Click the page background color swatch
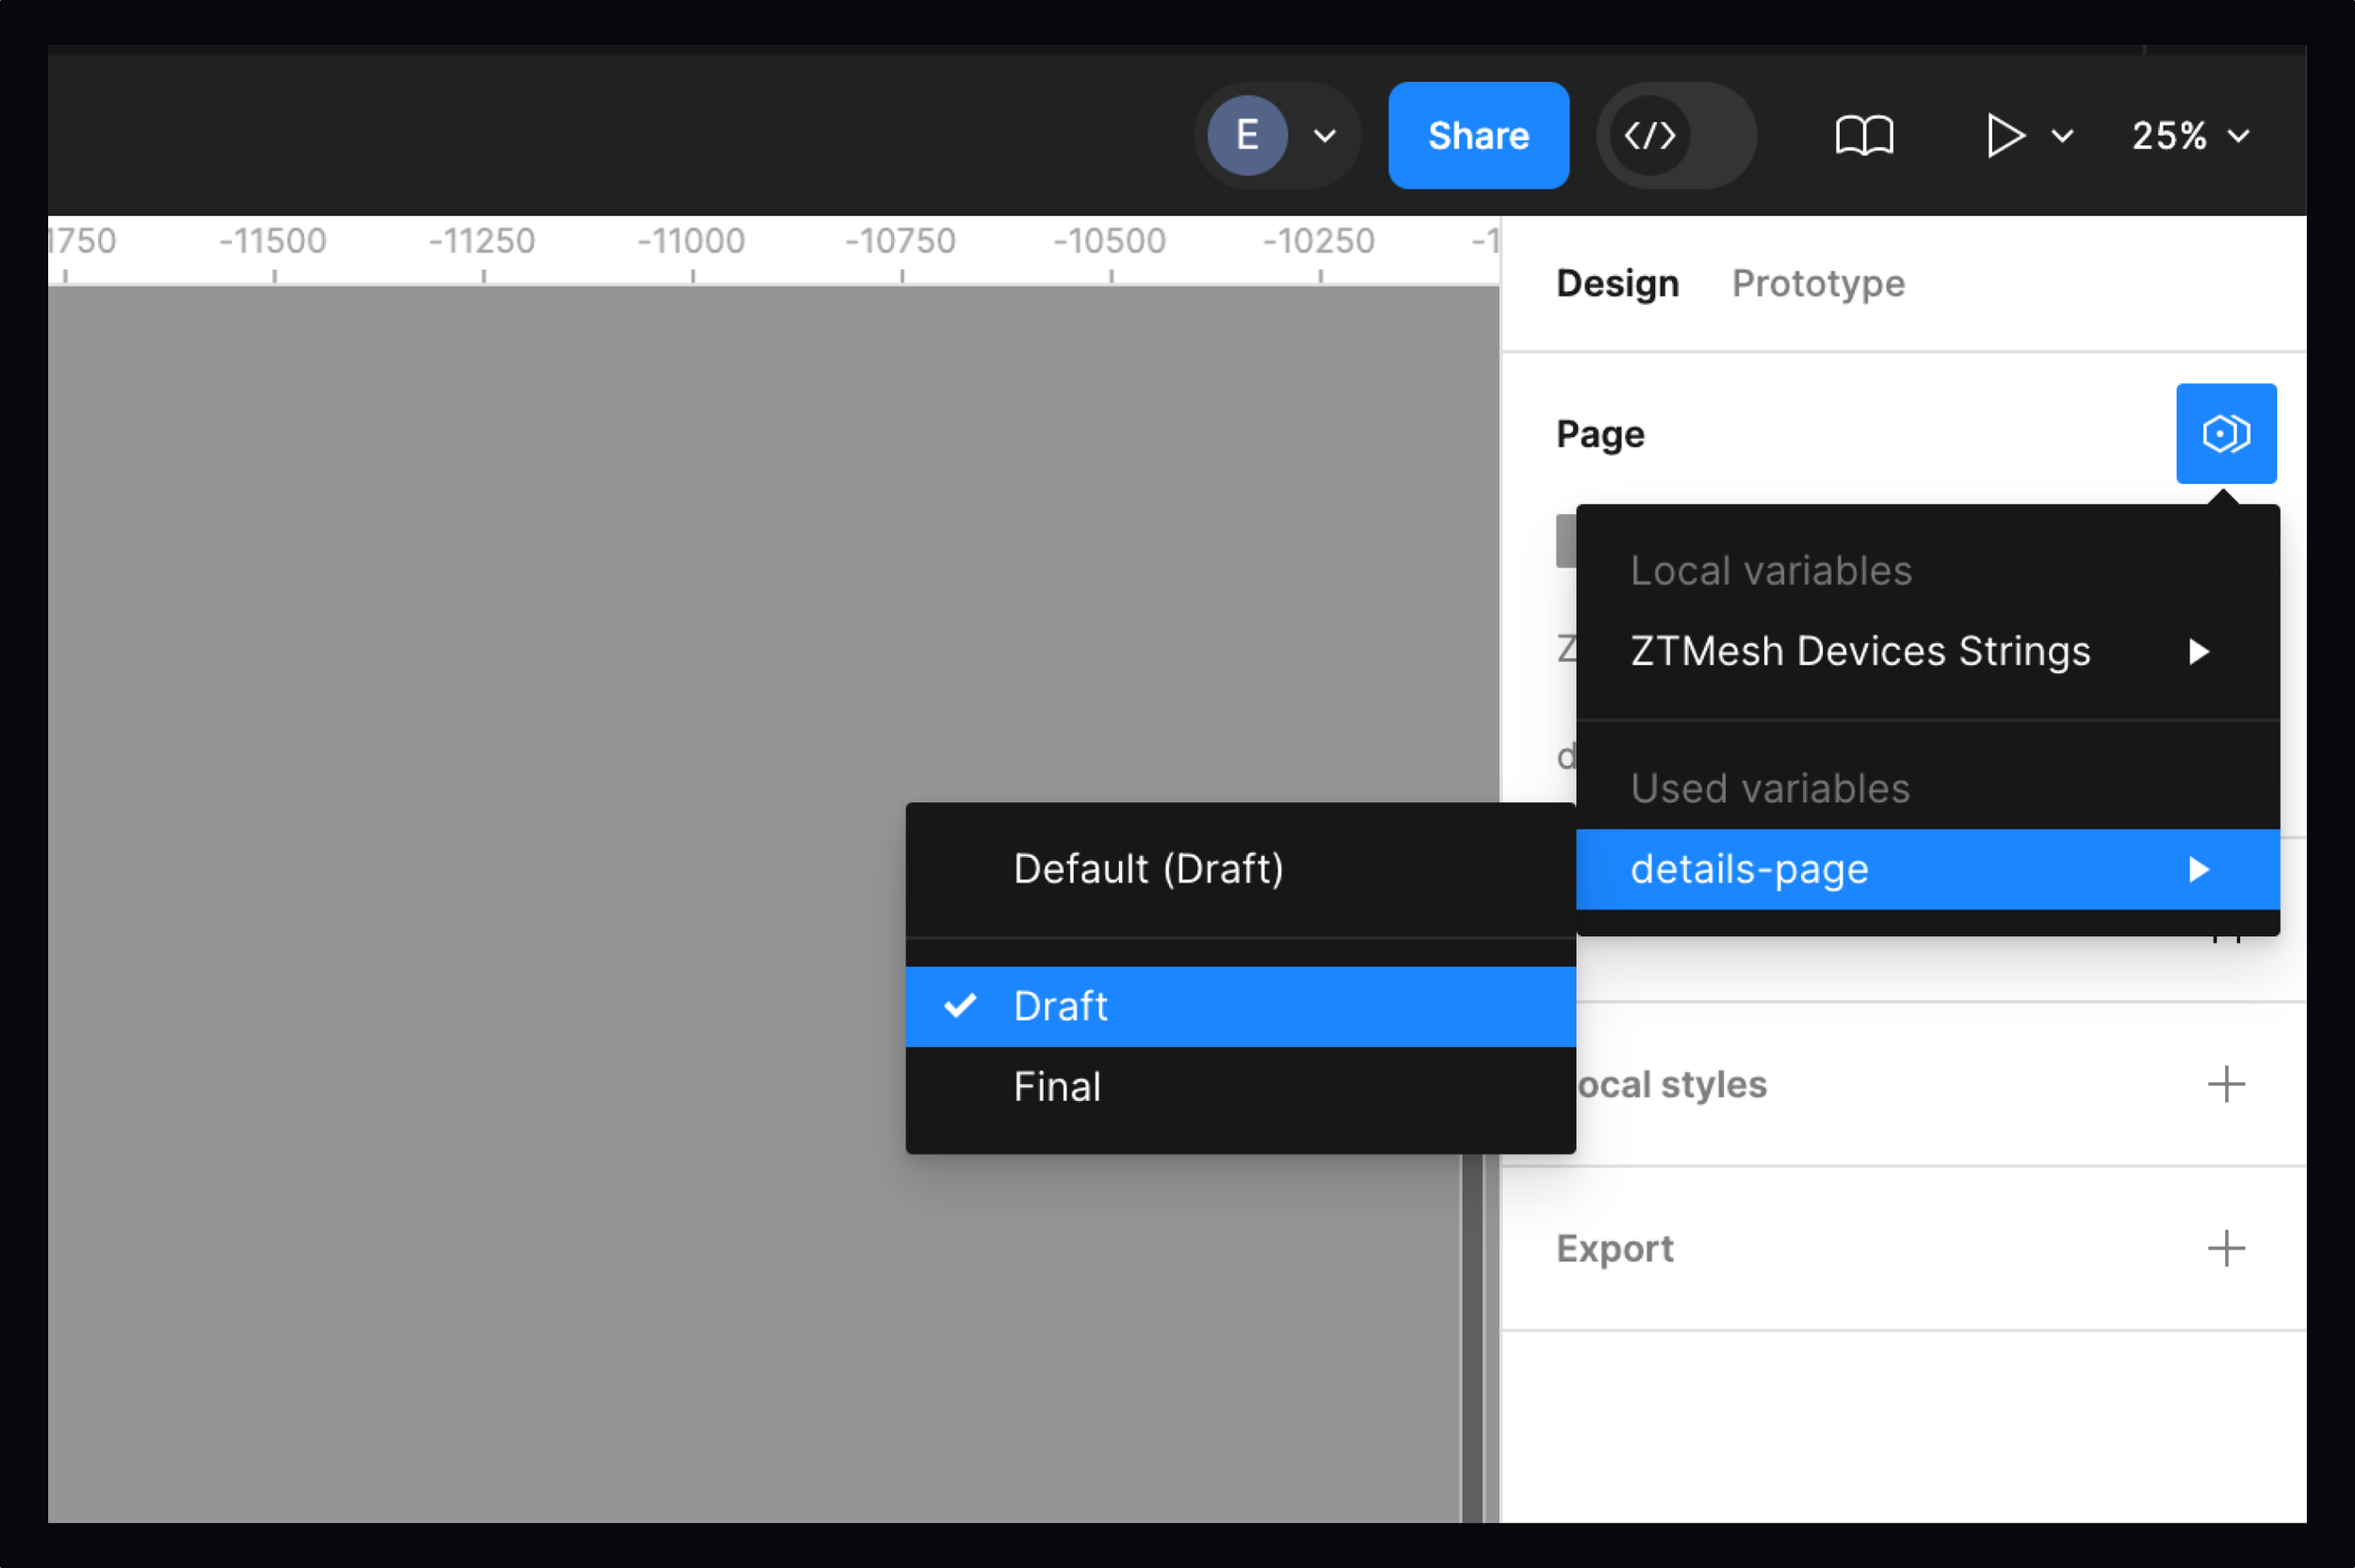The image size is (2355, 1568). tap(1565, 541)
